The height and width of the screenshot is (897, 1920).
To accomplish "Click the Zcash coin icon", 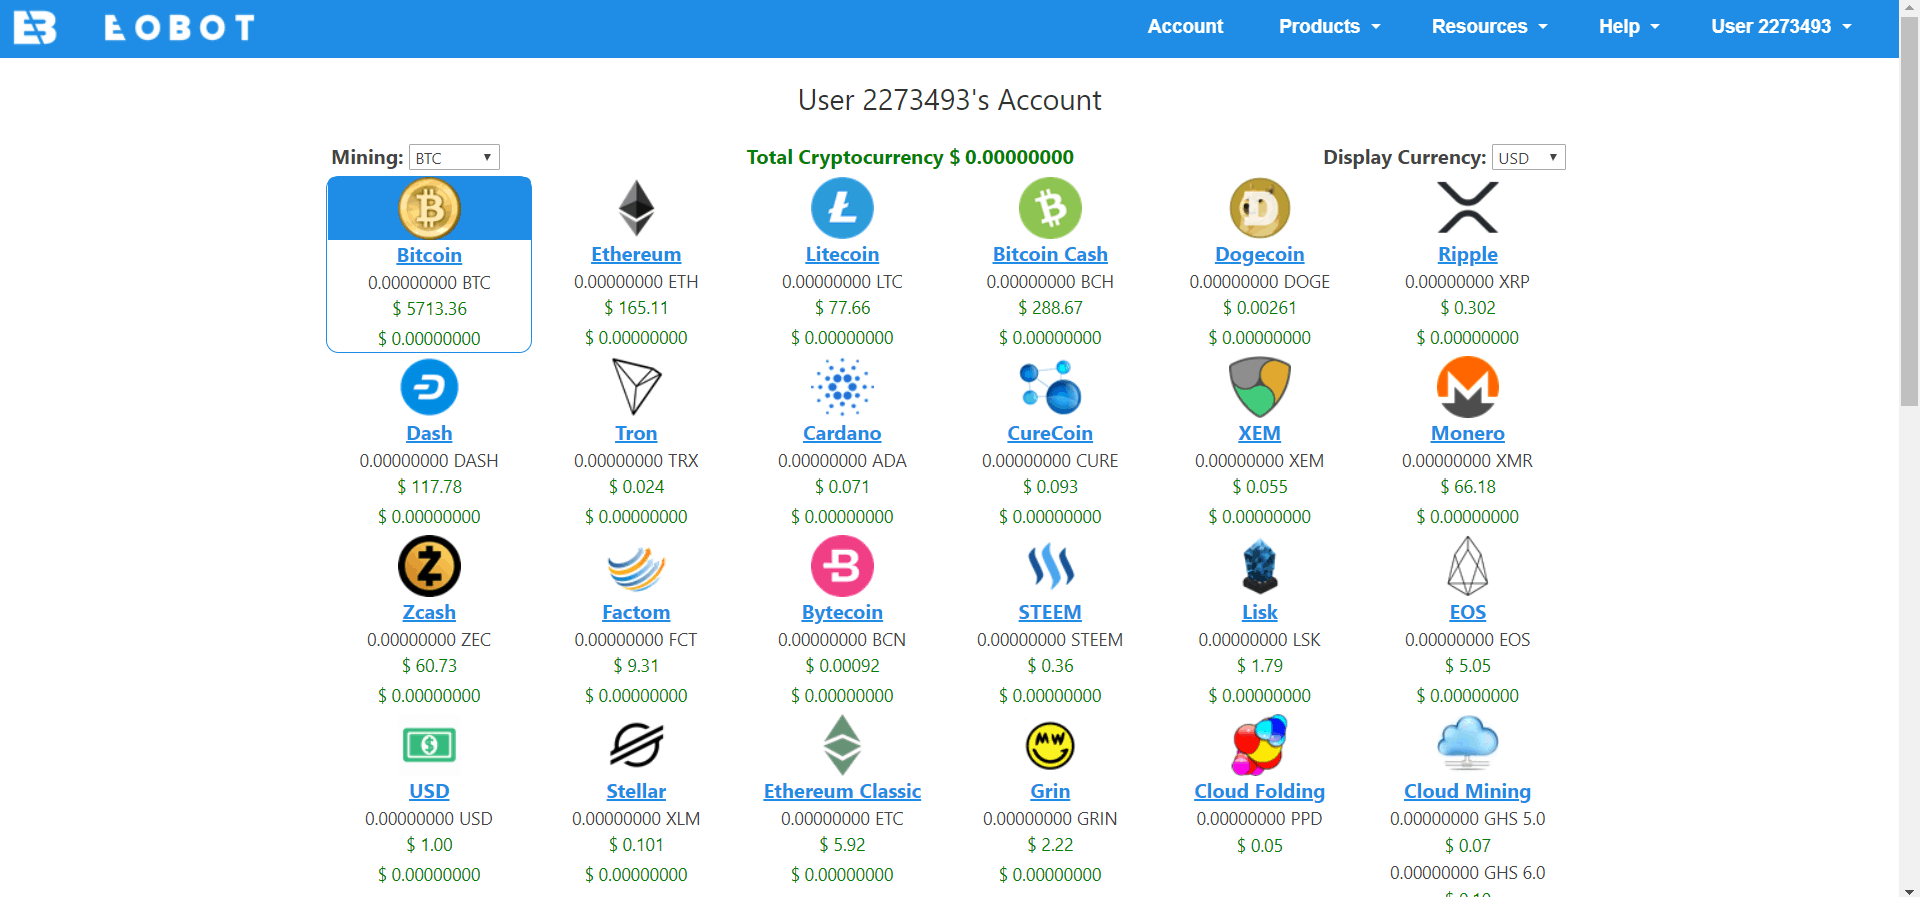I will 429,566.
